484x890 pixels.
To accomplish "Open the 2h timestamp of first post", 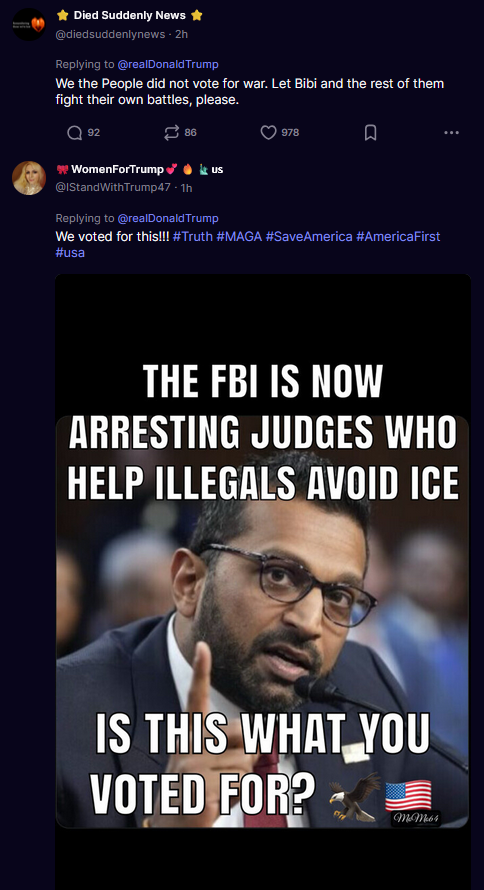I will click(182, 34).
